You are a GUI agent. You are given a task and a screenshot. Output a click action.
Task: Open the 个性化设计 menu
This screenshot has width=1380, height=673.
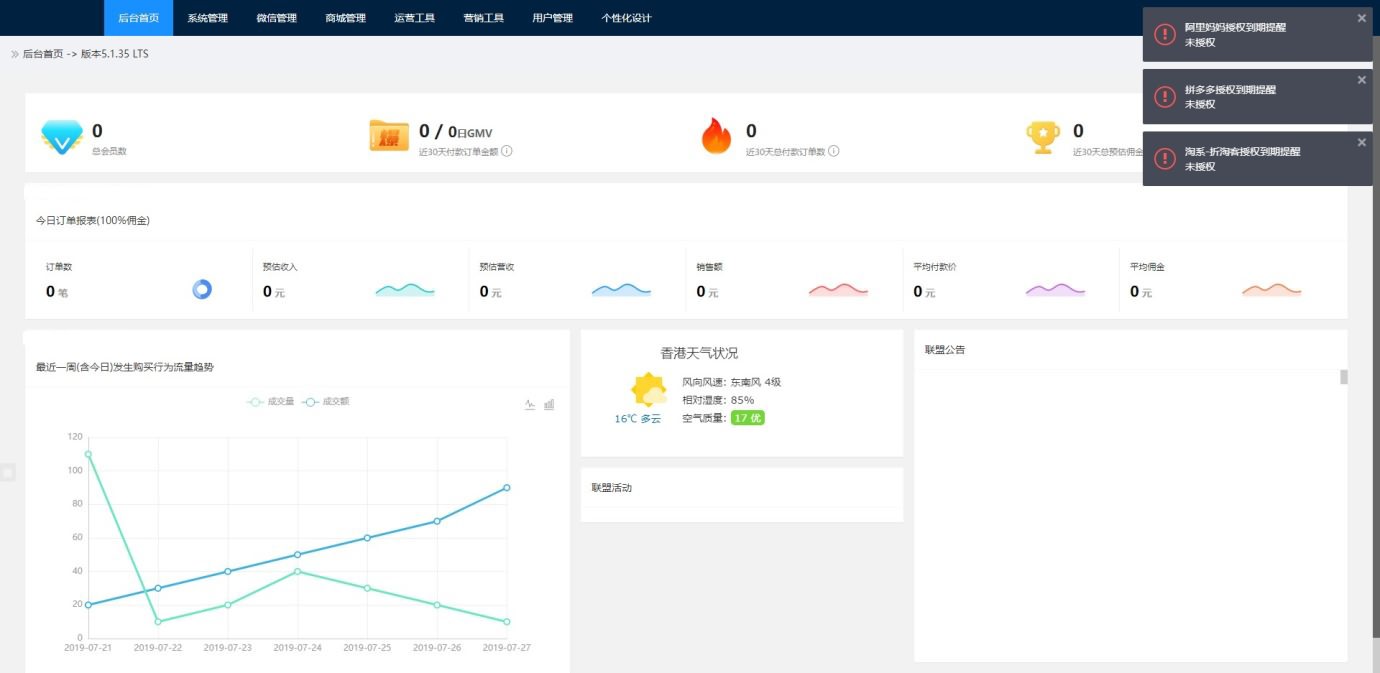(x=626, y=18)
